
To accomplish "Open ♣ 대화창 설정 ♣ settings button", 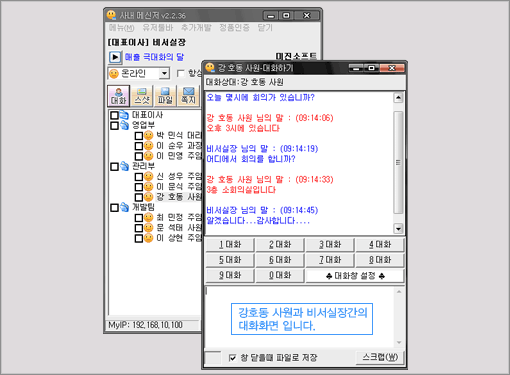I will pos(355,276).
